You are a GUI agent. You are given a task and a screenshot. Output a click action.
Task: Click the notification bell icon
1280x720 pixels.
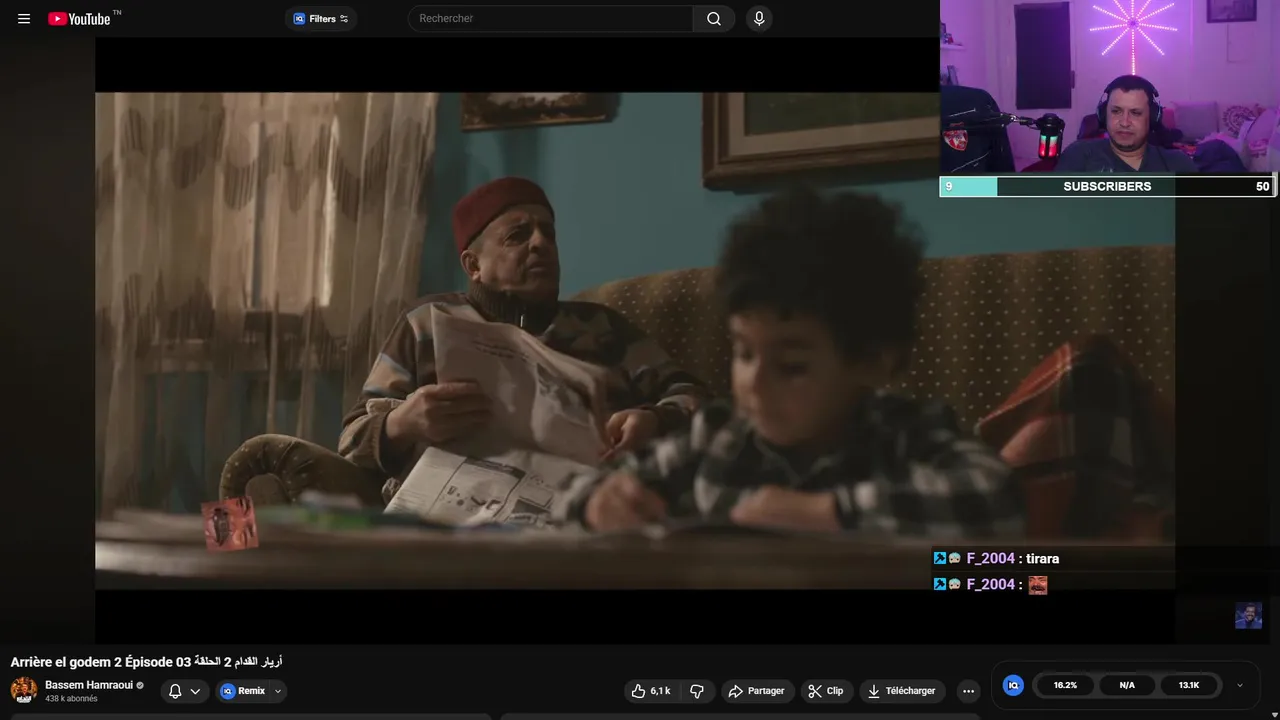click(x=175, y=691)
